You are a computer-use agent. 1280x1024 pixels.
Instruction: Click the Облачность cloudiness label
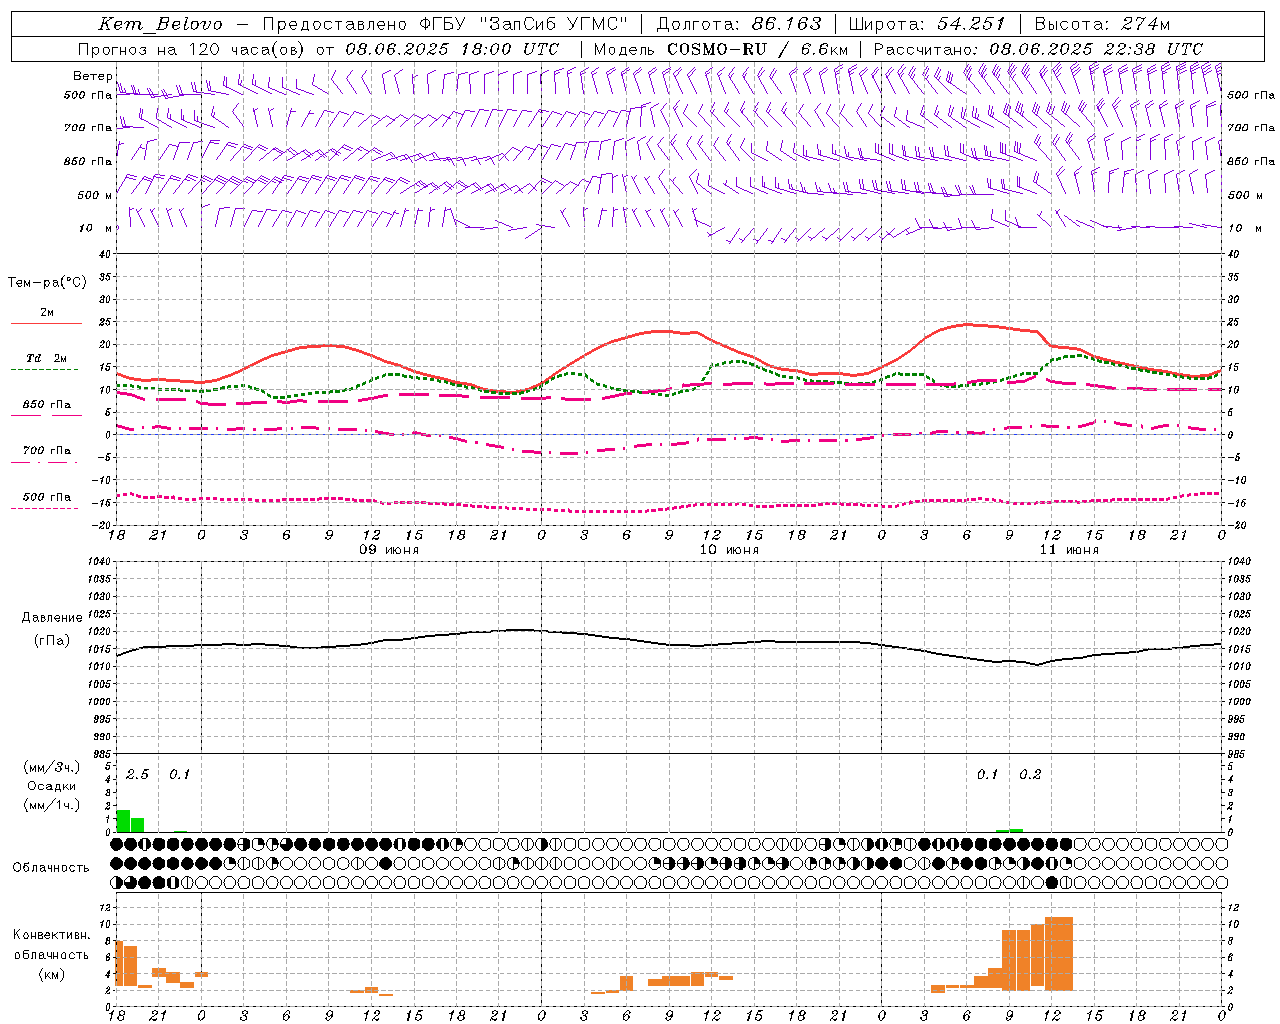(51, 868)
